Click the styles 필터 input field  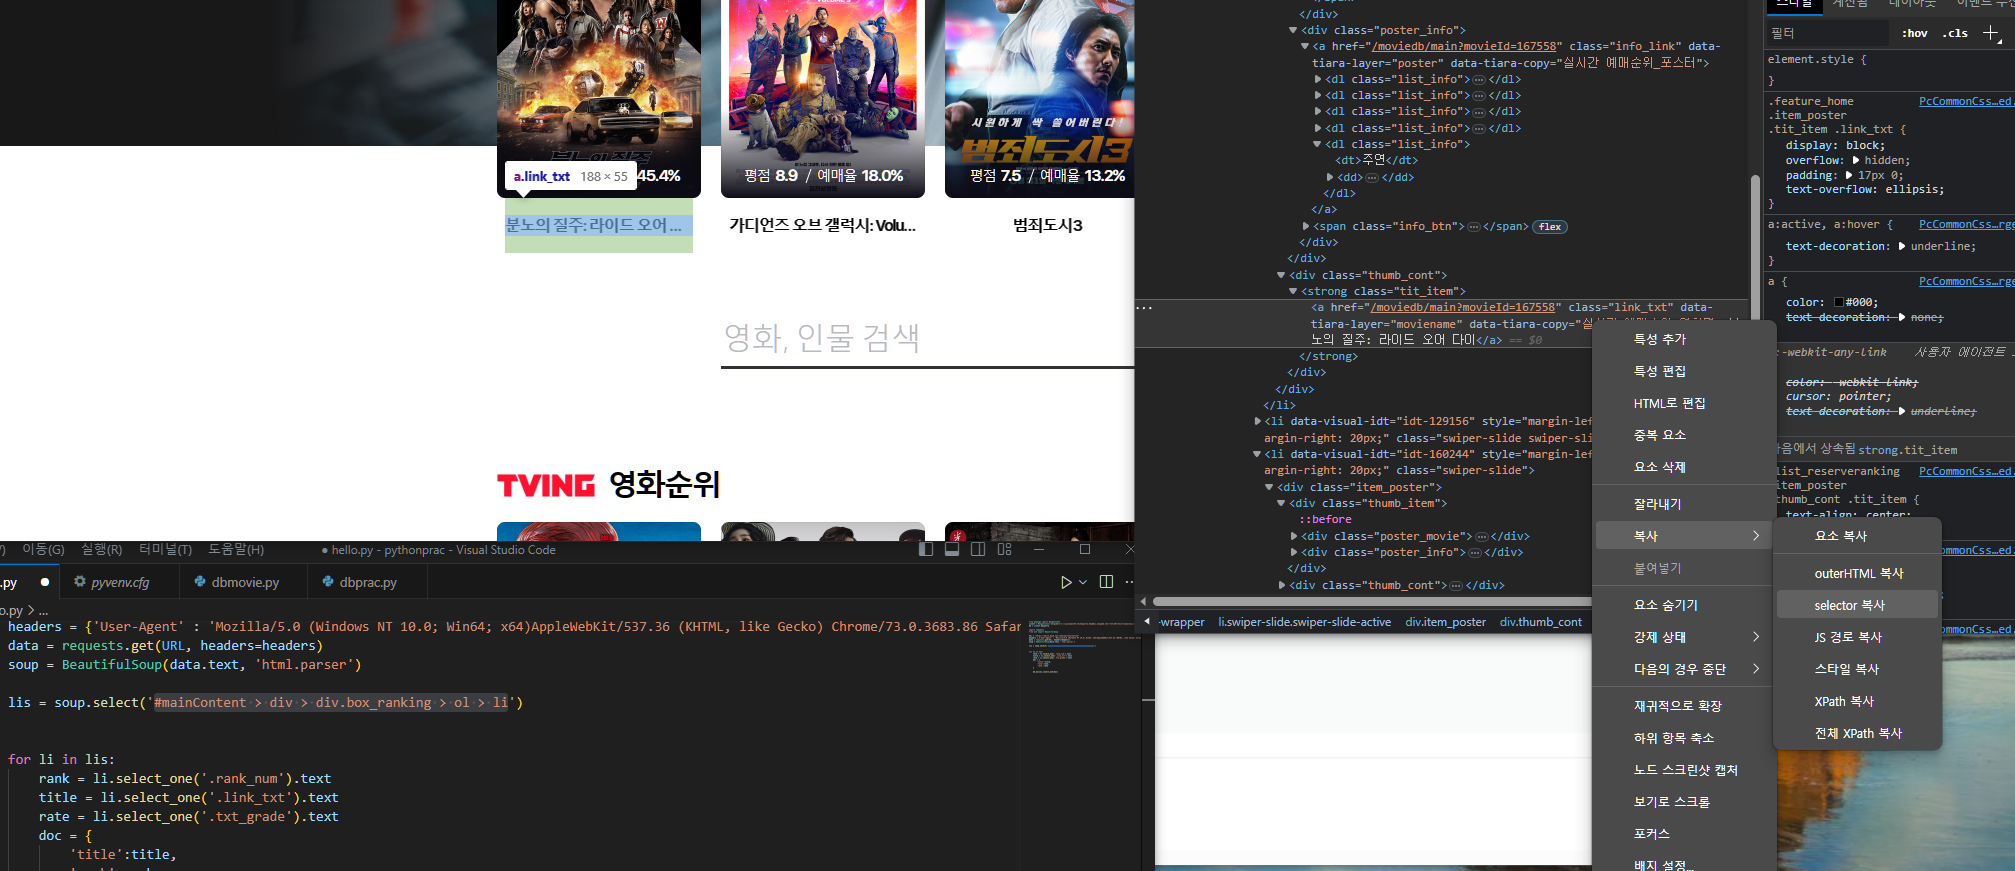click(x=1830, y=33)
